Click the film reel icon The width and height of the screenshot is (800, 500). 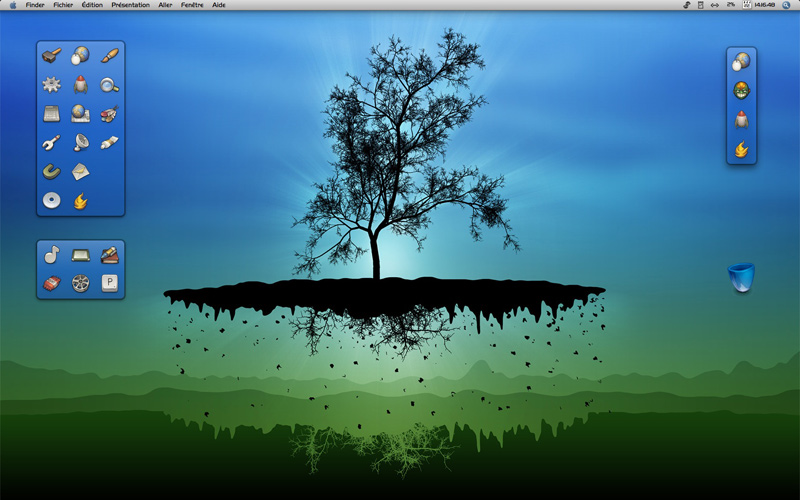pos(81,283)
